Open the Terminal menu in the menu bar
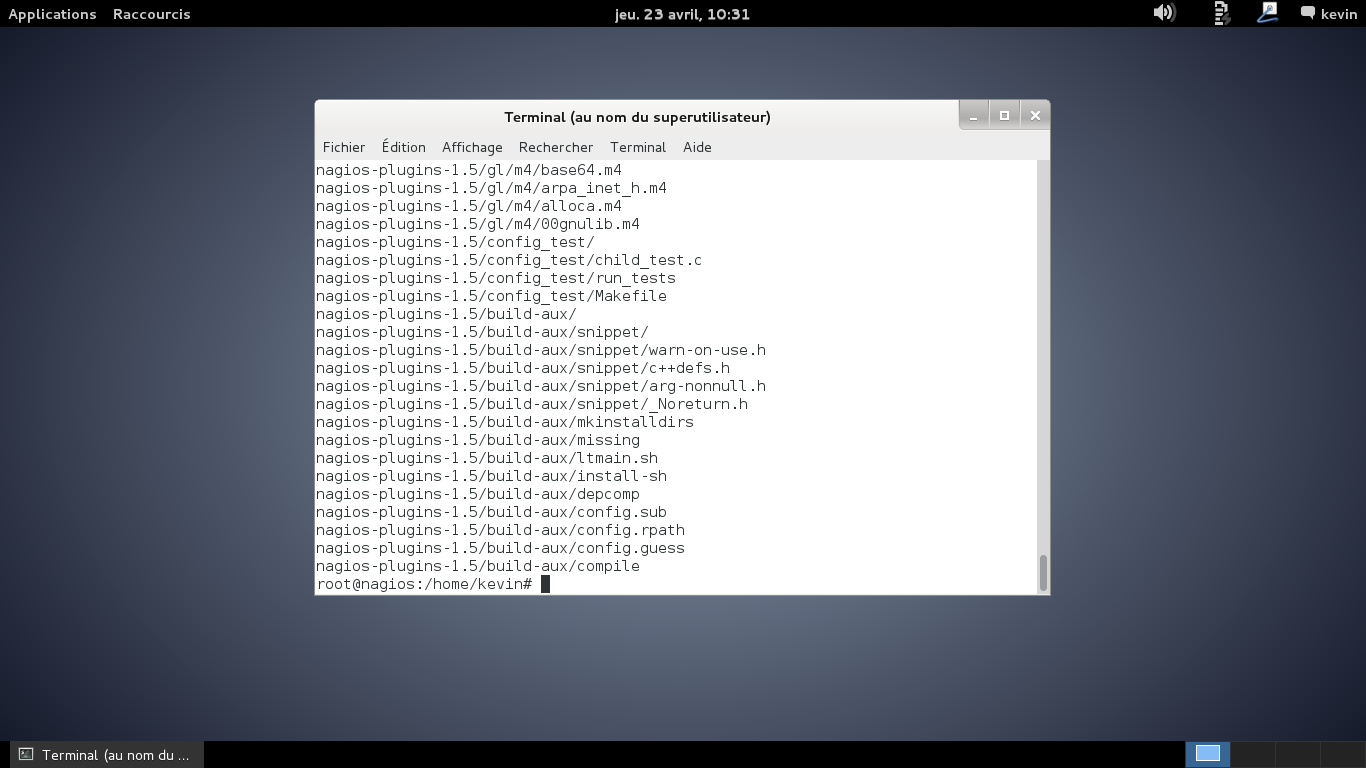The width and height of the screenshot is (1366, 768). 638,147
